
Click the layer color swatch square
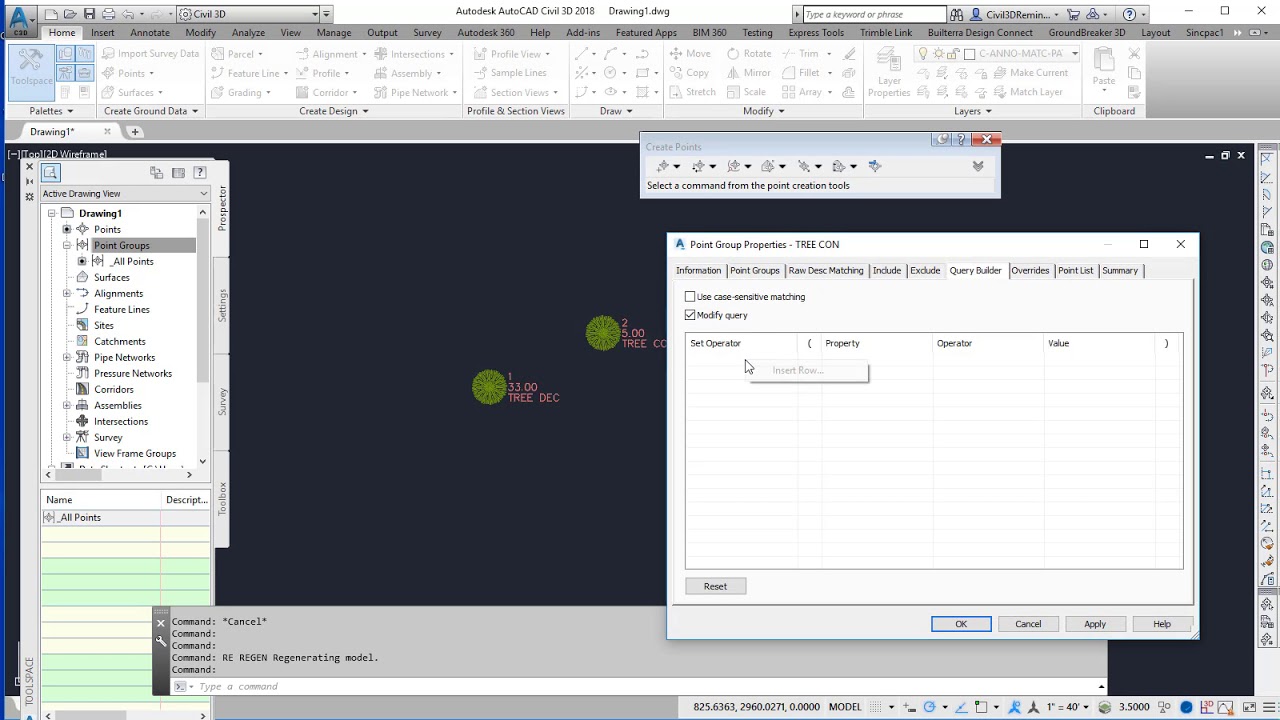(970, 53)
